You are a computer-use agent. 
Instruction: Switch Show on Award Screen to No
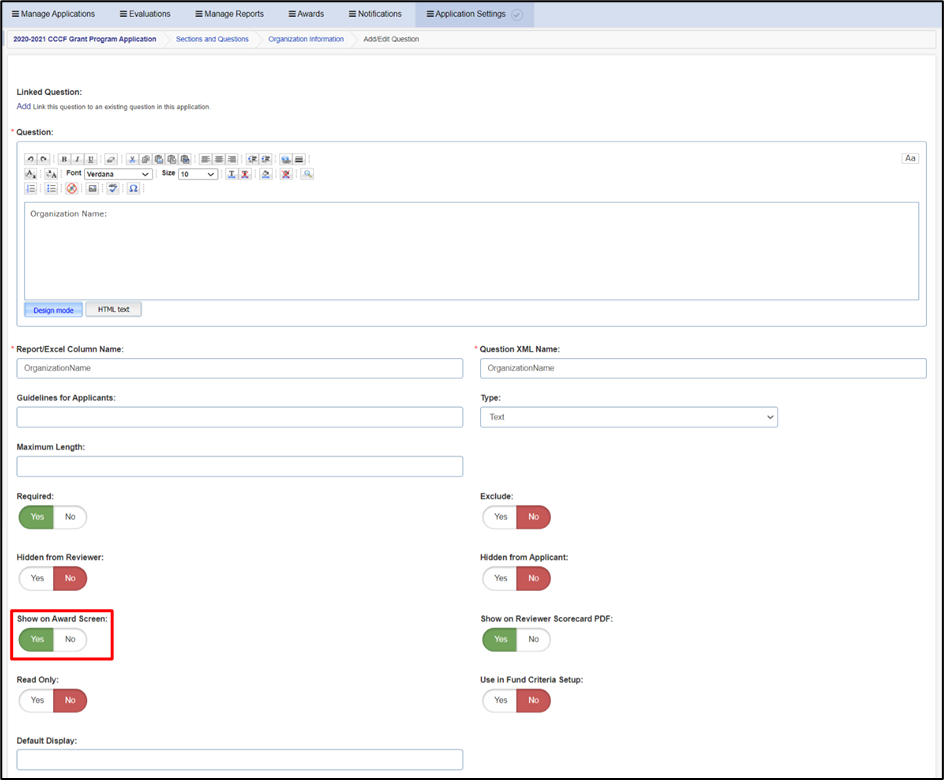[x=70, y=639]
